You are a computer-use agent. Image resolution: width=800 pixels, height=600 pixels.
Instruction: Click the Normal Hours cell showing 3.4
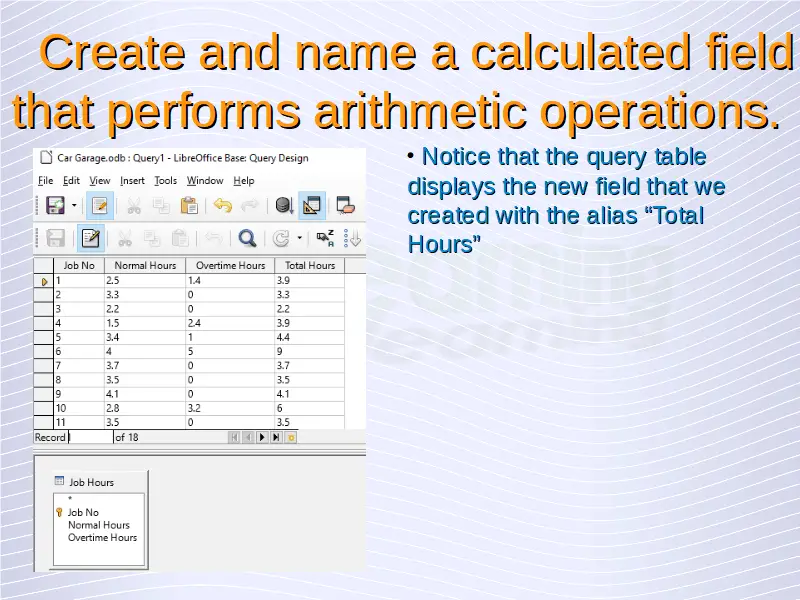(145, 337)
